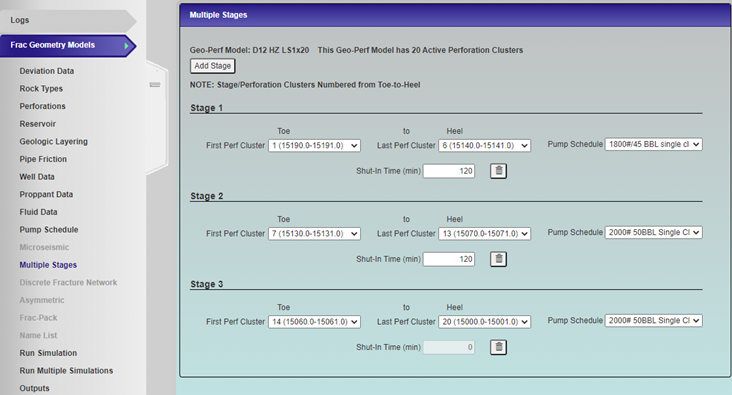Open Stage 2 Last Perf Cluster dropdown

coord(484,233)
